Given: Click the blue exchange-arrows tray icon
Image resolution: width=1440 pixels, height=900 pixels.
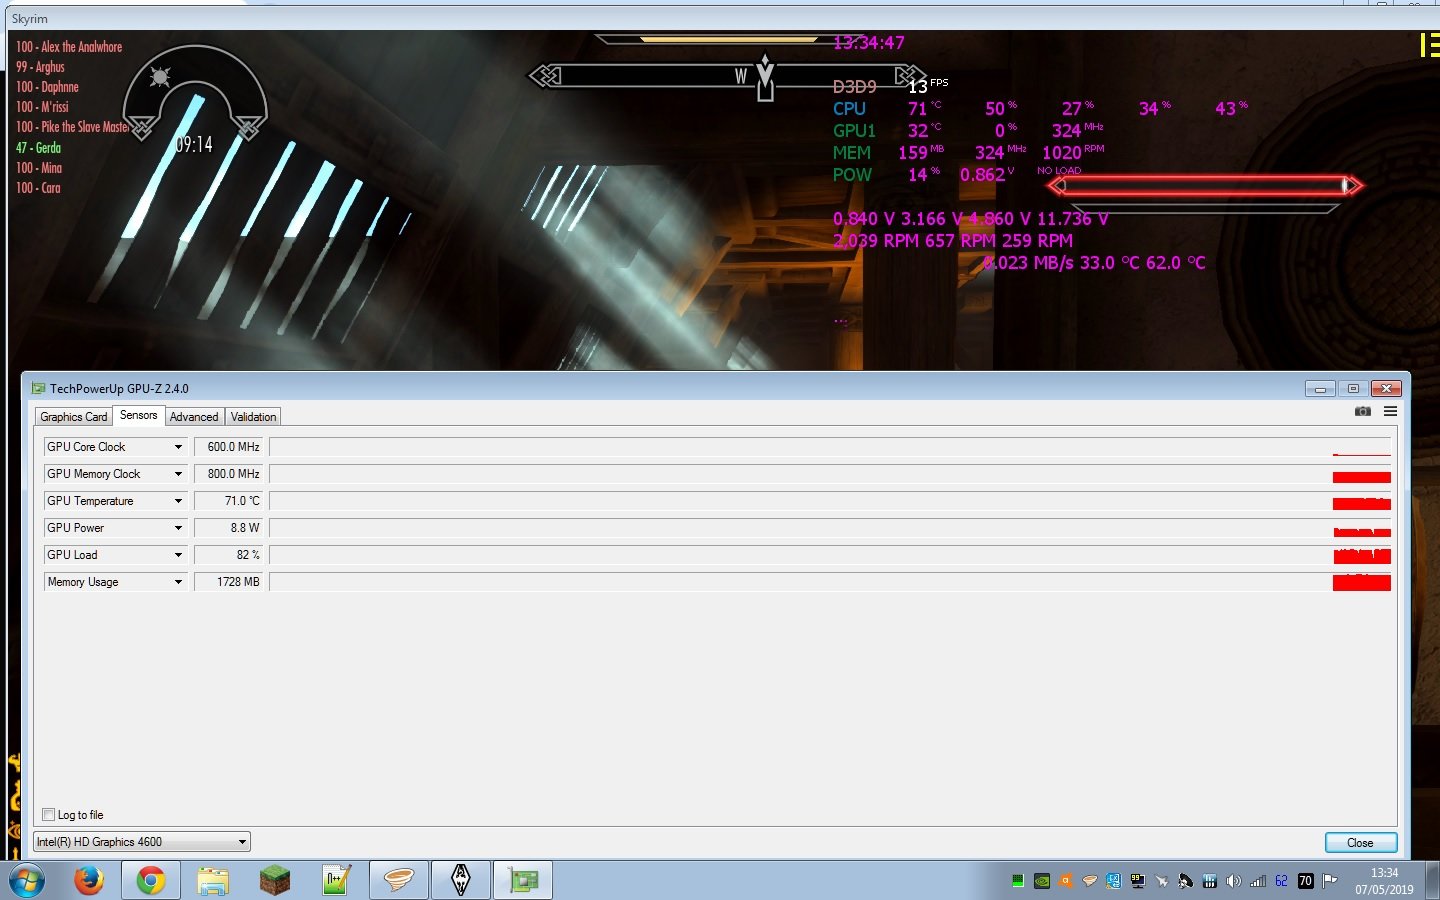Looking at the screenshot, I should pos(1114,881).
